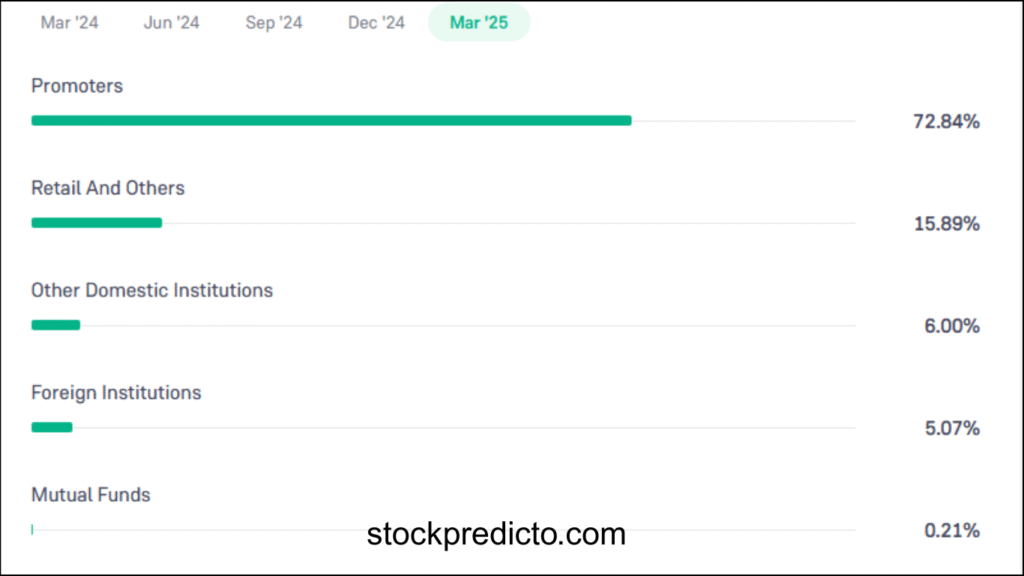
Task: Click the Promoters label
Action: tap(77, 86)
